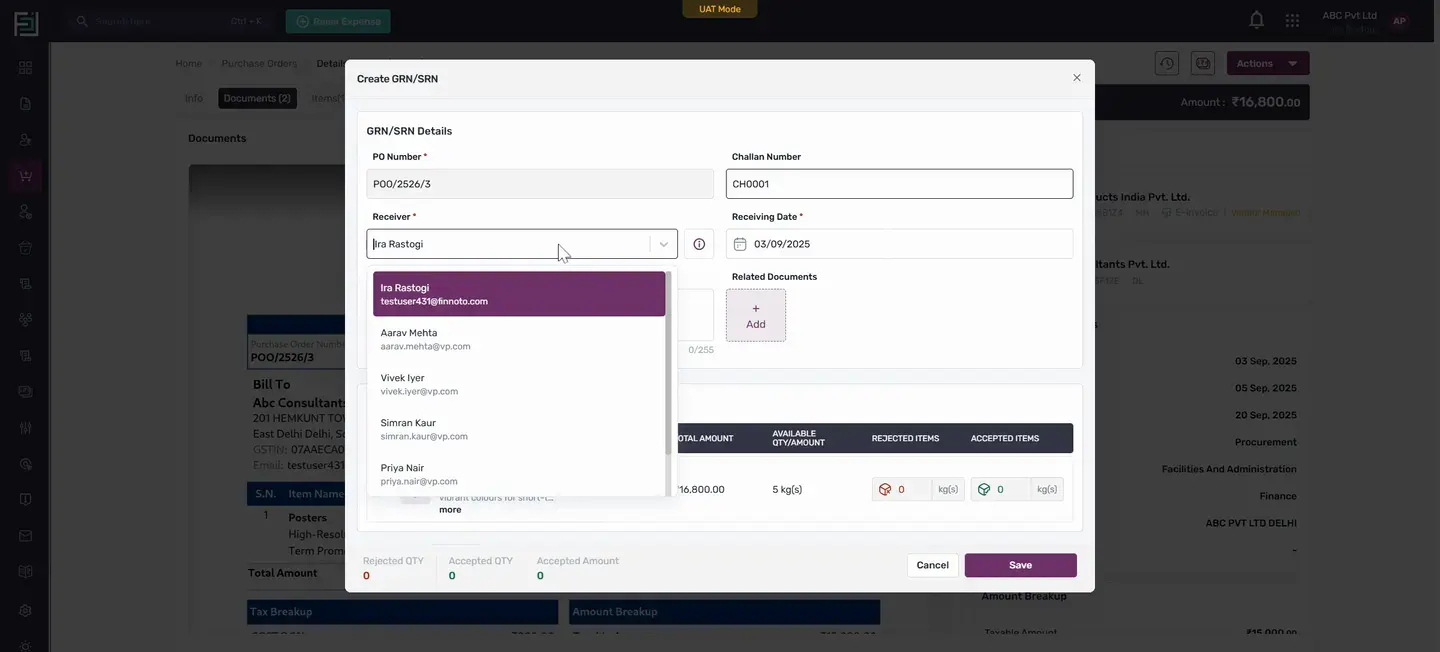Click the rejected items box icon

coord(884,489)
